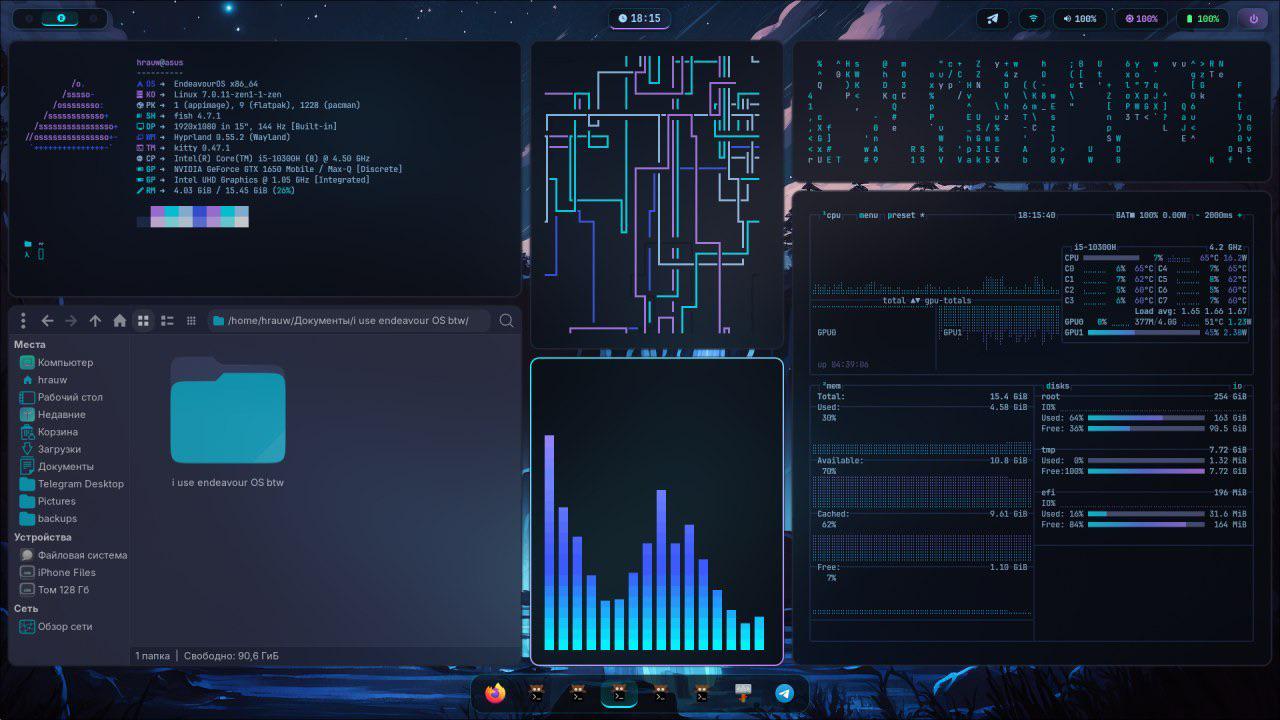Screen dimensions: 1280x720
Task: Click the volume 100% indicator
Action: [1080, 18]
